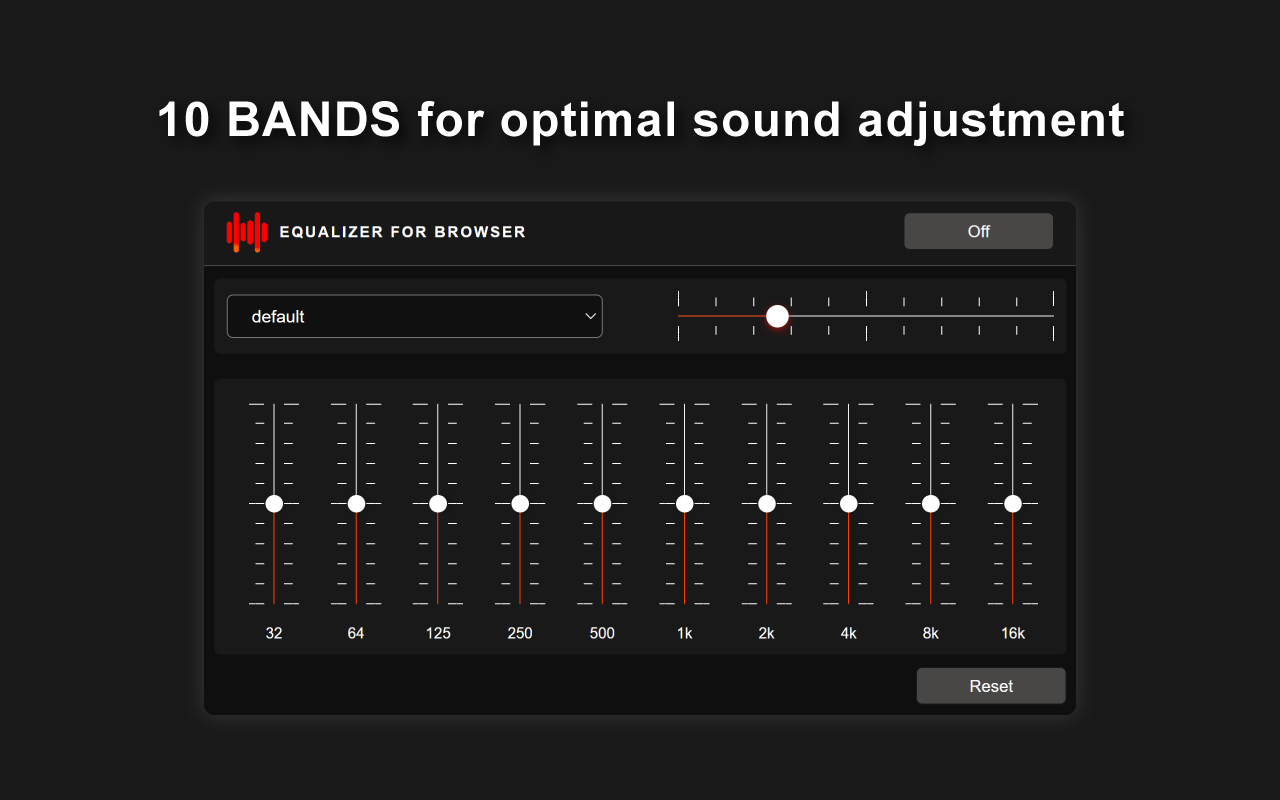Select the 1k band slider handle
Screen dimensions: 1280x800
tap(684, 504)
